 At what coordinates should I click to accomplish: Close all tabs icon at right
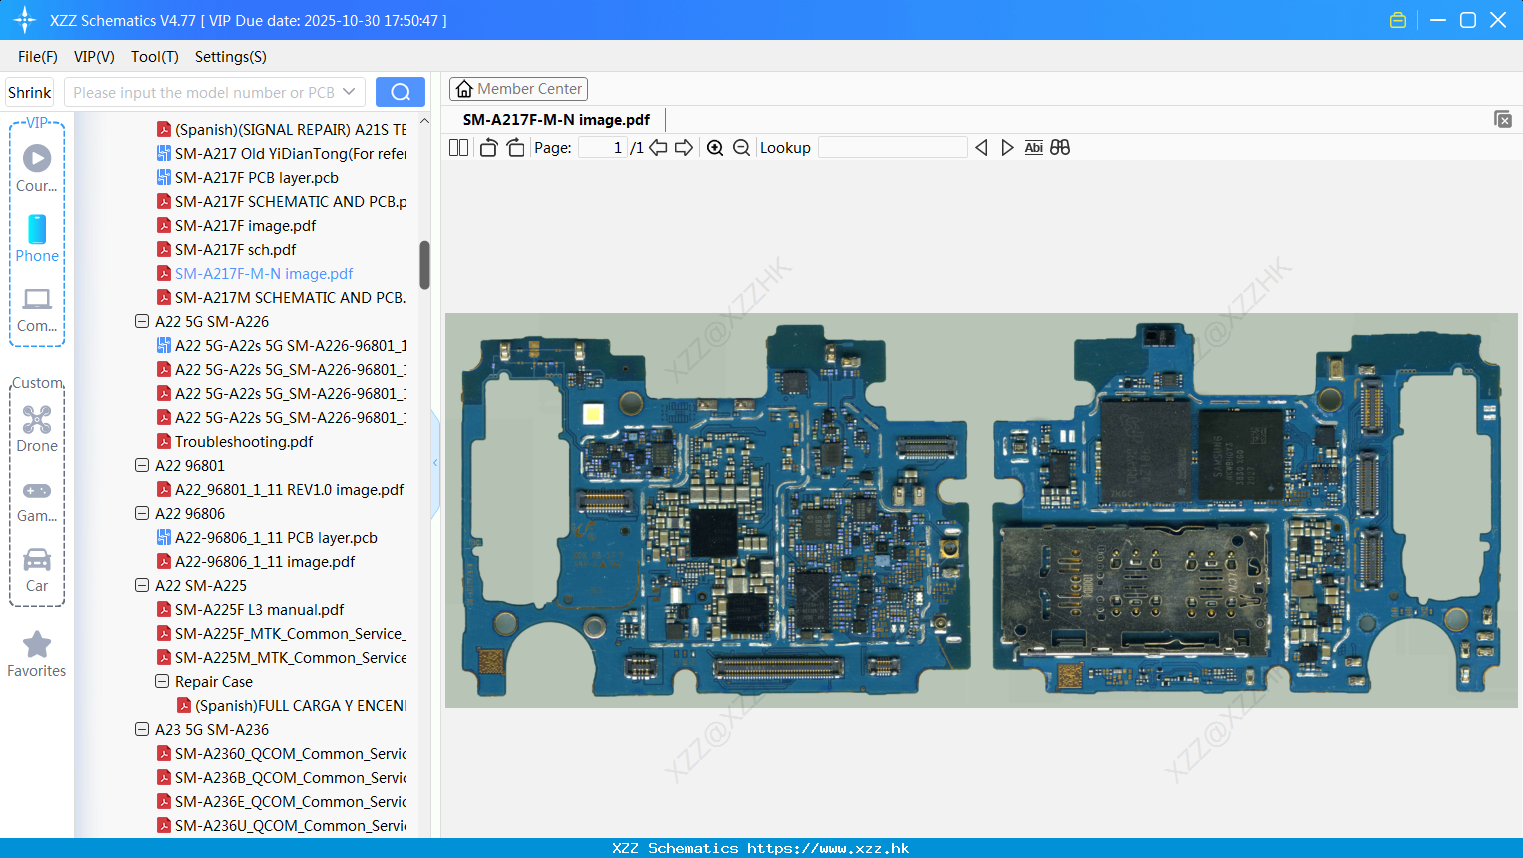(x=1502, y=119)
